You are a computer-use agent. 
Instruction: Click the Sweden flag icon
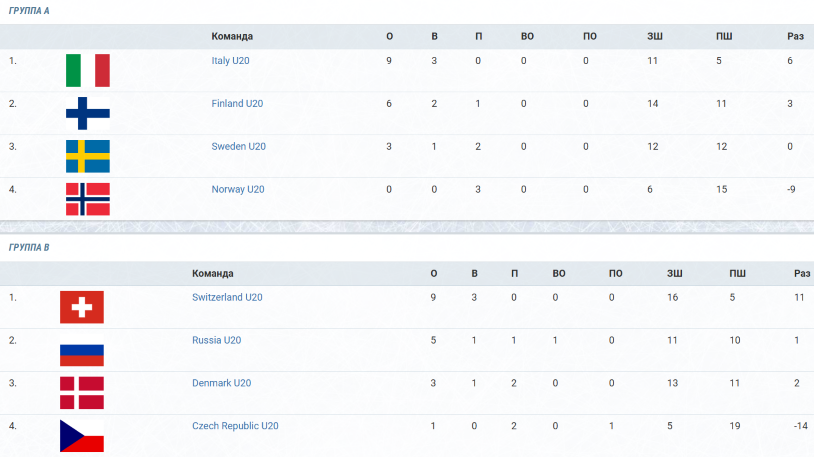tap(88, 156)
